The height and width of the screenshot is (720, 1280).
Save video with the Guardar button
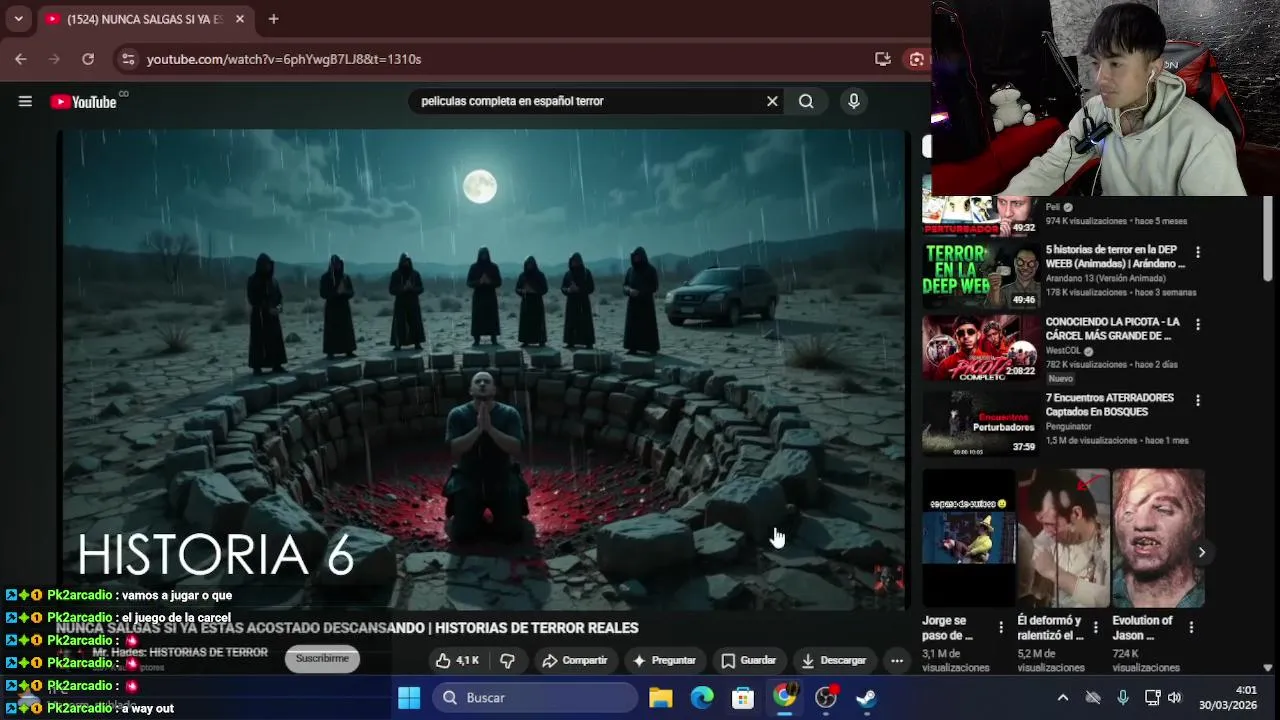point(749,660)
